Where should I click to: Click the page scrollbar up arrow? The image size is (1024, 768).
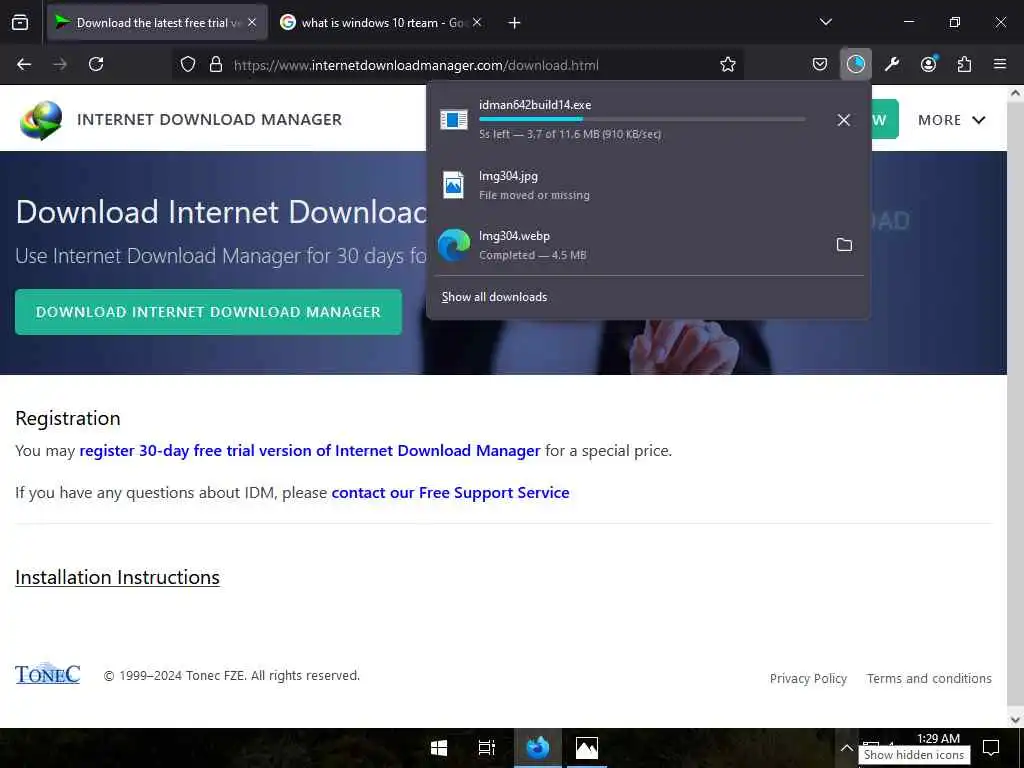pos(1015,93)
